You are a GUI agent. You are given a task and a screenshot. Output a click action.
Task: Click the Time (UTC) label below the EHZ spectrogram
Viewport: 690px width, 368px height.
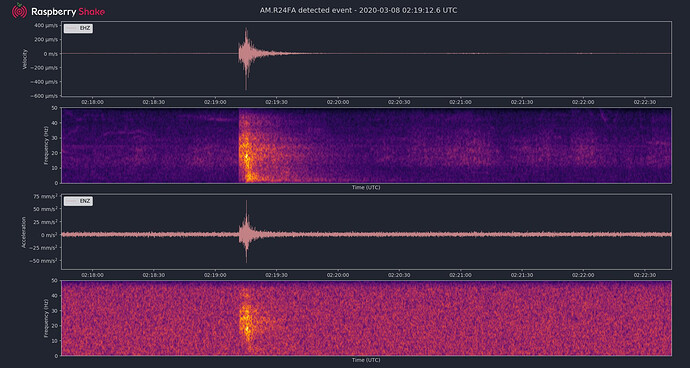click(366, 188)
